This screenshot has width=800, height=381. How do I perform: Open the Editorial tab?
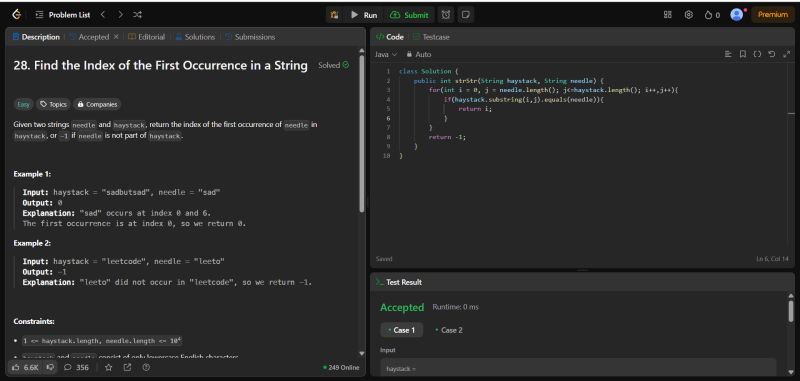146,37
